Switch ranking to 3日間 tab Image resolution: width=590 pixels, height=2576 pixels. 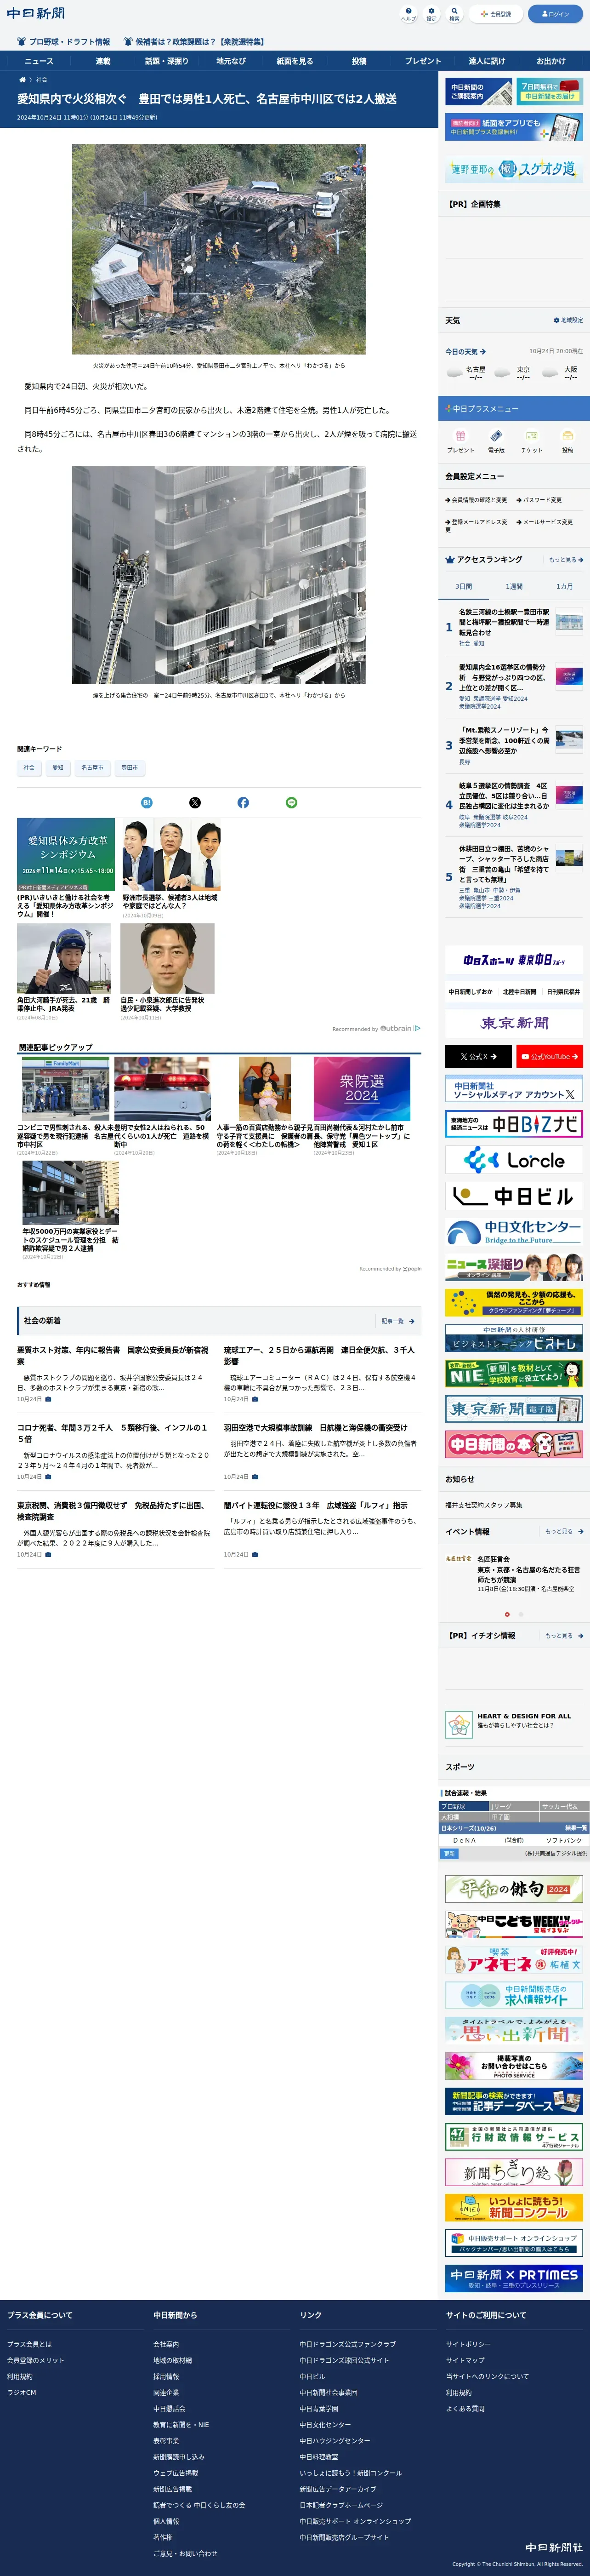464,587
